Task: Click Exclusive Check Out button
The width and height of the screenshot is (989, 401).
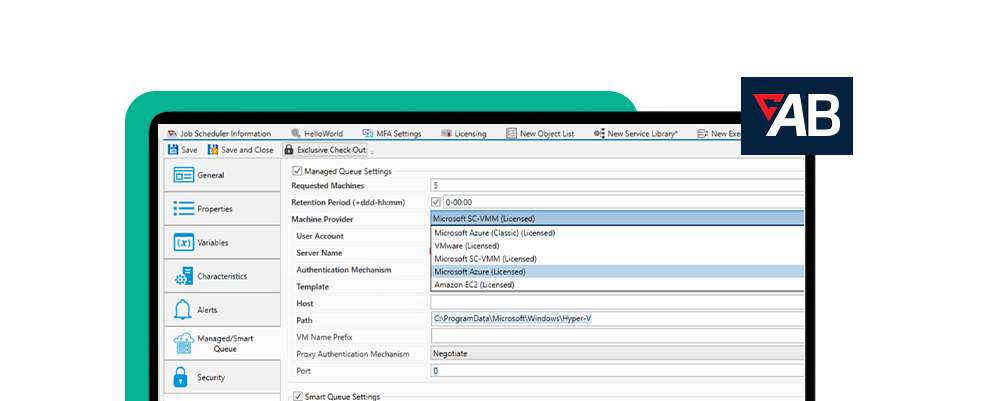Action: pyautogui.click(x=324, y=150)
